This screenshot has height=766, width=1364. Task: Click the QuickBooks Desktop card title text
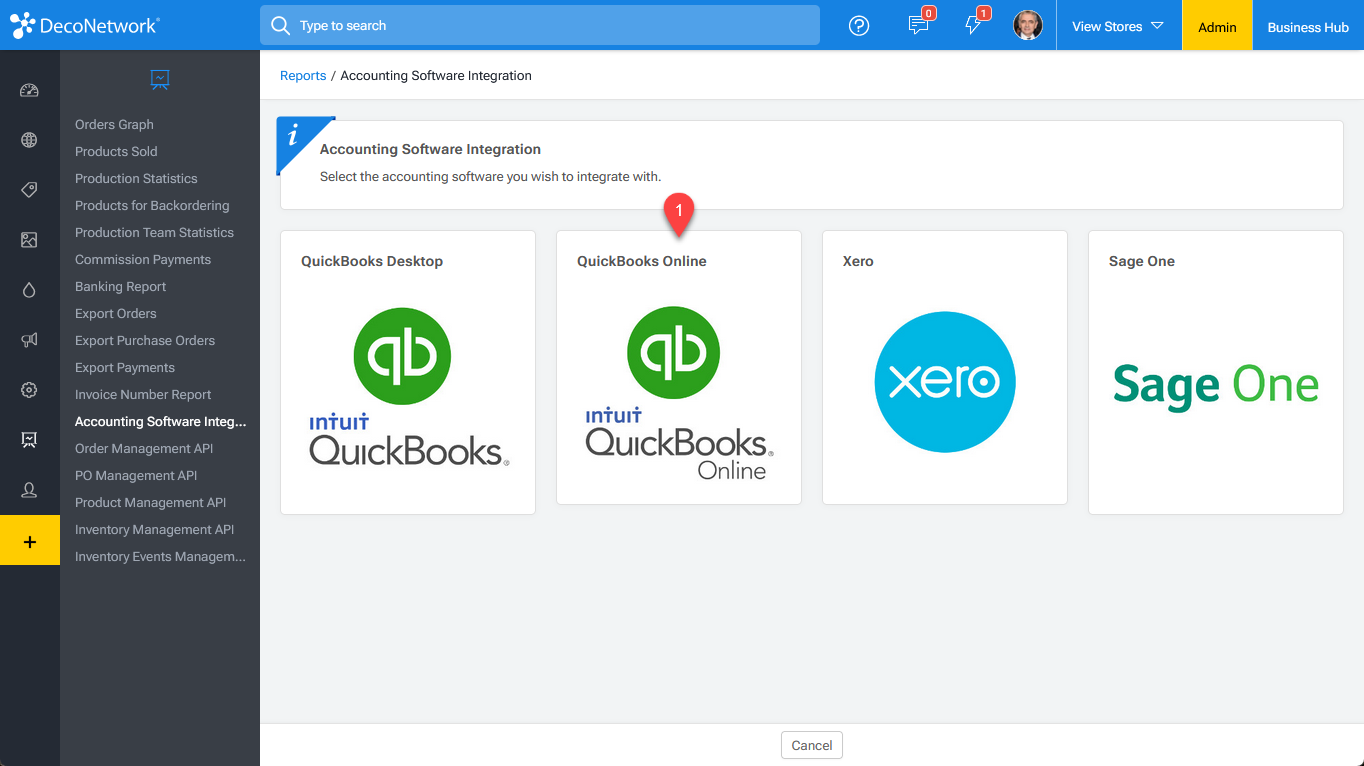click(x=372, y=261)
